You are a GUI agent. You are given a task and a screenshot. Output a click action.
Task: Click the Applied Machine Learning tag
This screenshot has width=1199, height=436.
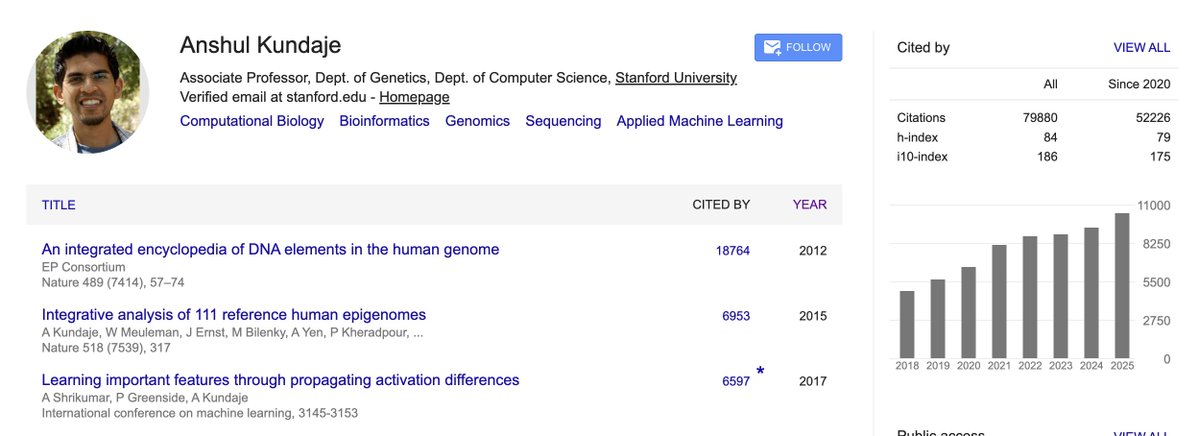click(x=699, y=121)
